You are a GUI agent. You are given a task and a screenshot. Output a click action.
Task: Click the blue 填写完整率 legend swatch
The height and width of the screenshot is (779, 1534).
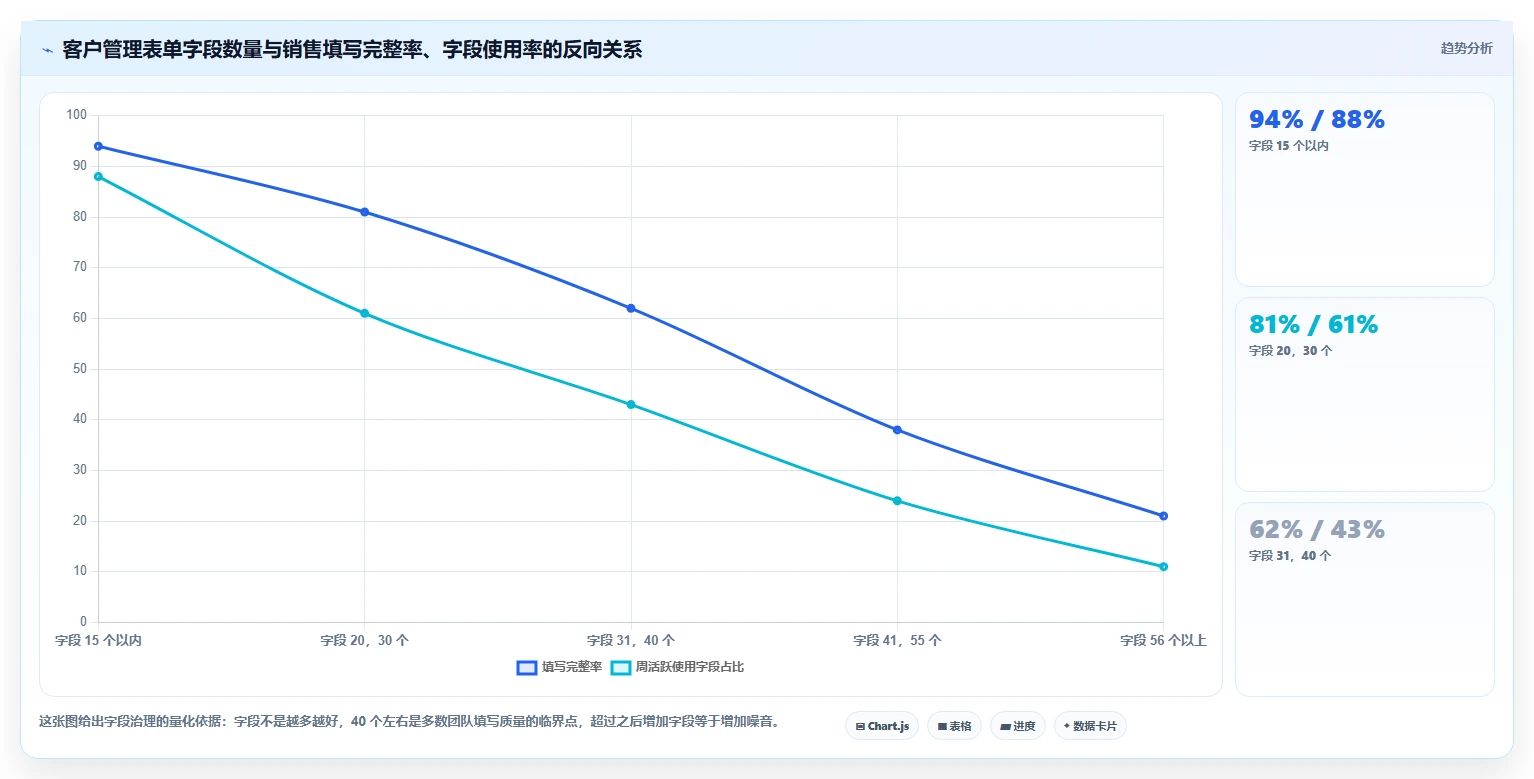pyautogui.click(x=527, y=667)
